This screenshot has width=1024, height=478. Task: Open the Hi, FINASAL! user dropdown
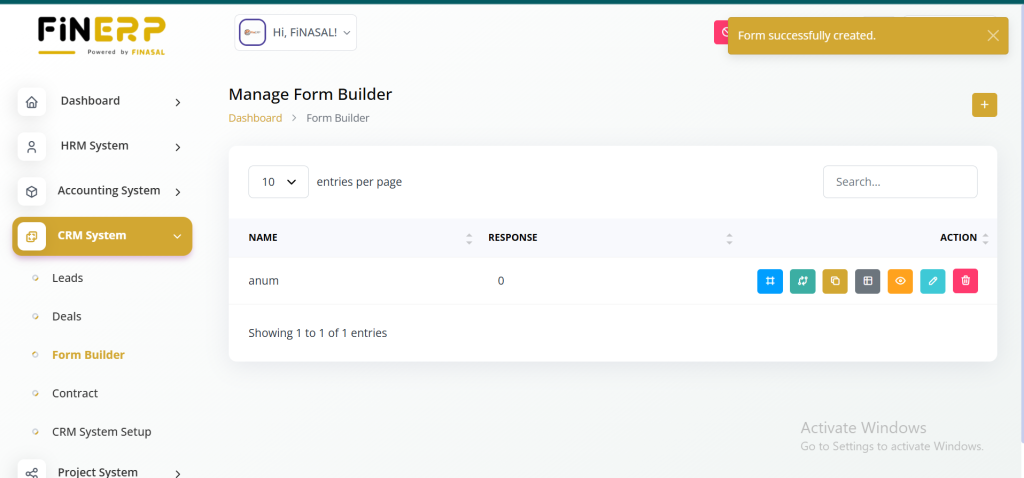[x=296, y=33]
